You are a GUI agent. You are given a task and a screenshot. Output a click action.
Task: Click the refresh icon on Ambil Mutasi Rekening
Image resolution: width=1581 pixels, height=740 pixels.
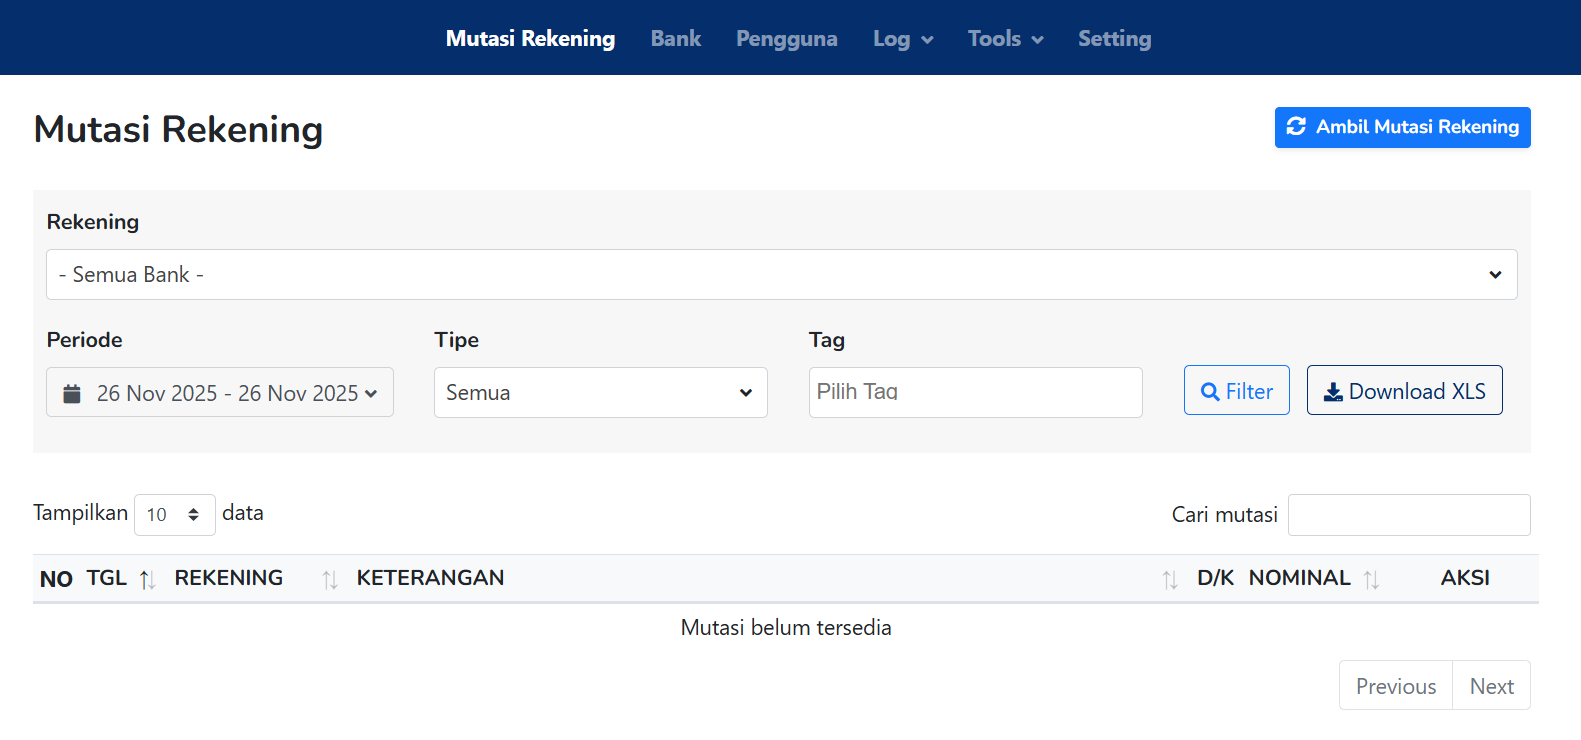click(1296, 127)
